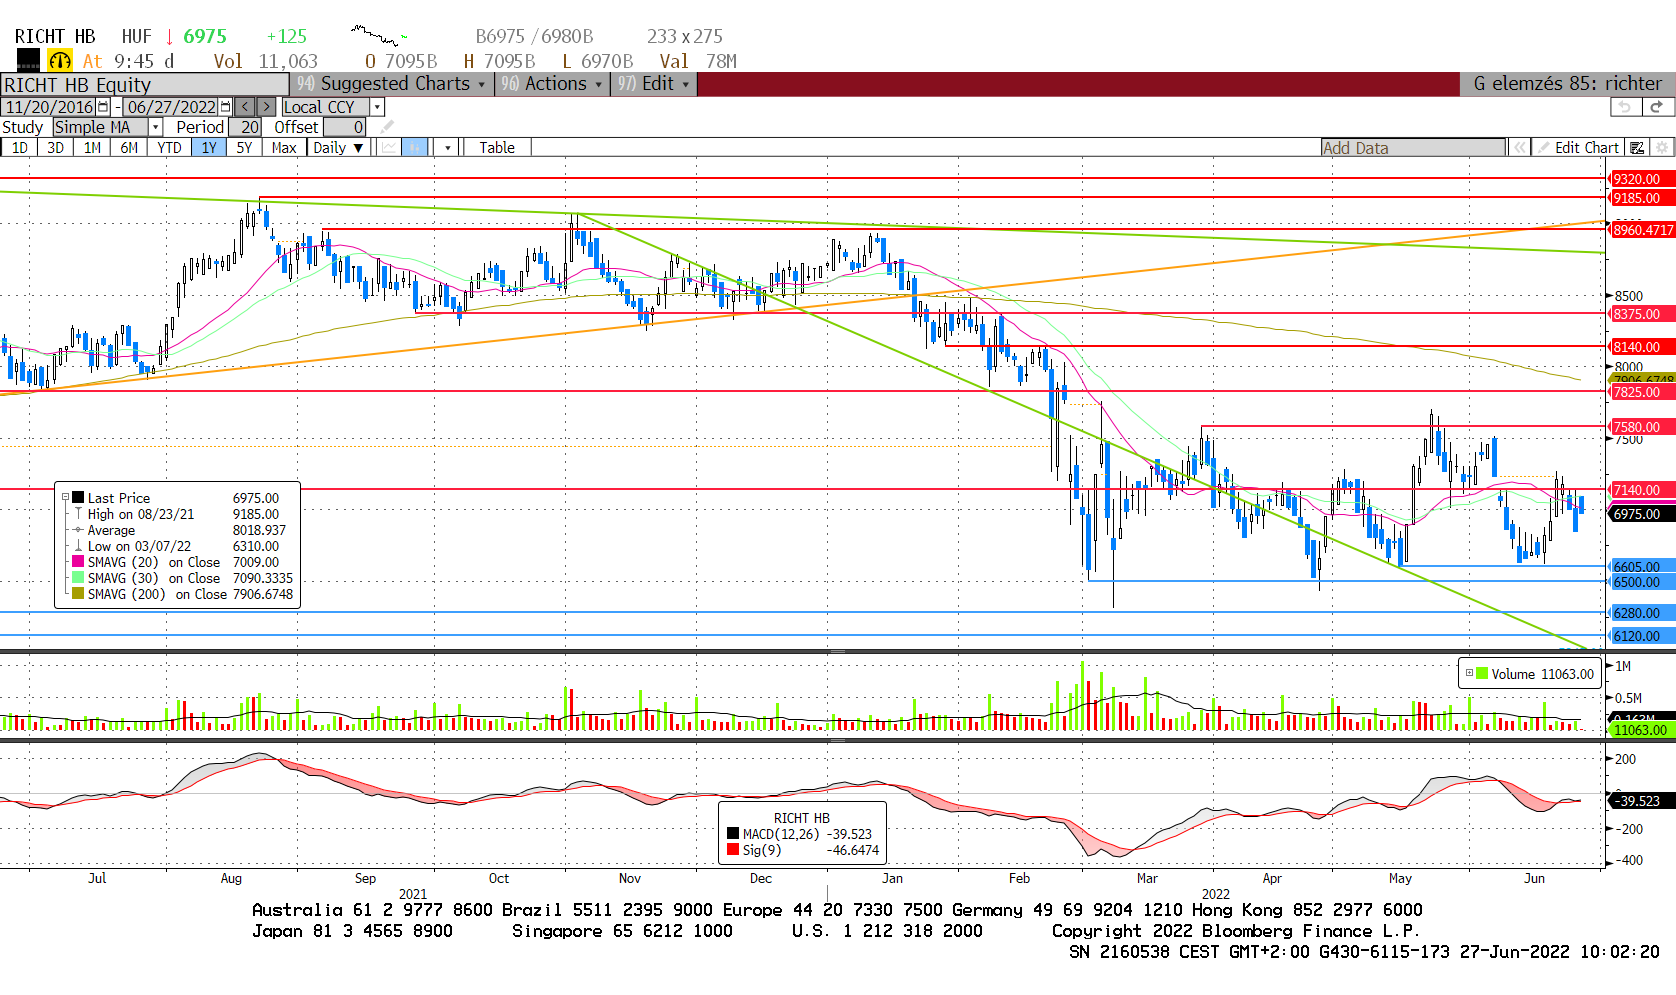
Task: Click High on 08/23/21 legend marker
Action: (78, 514)
